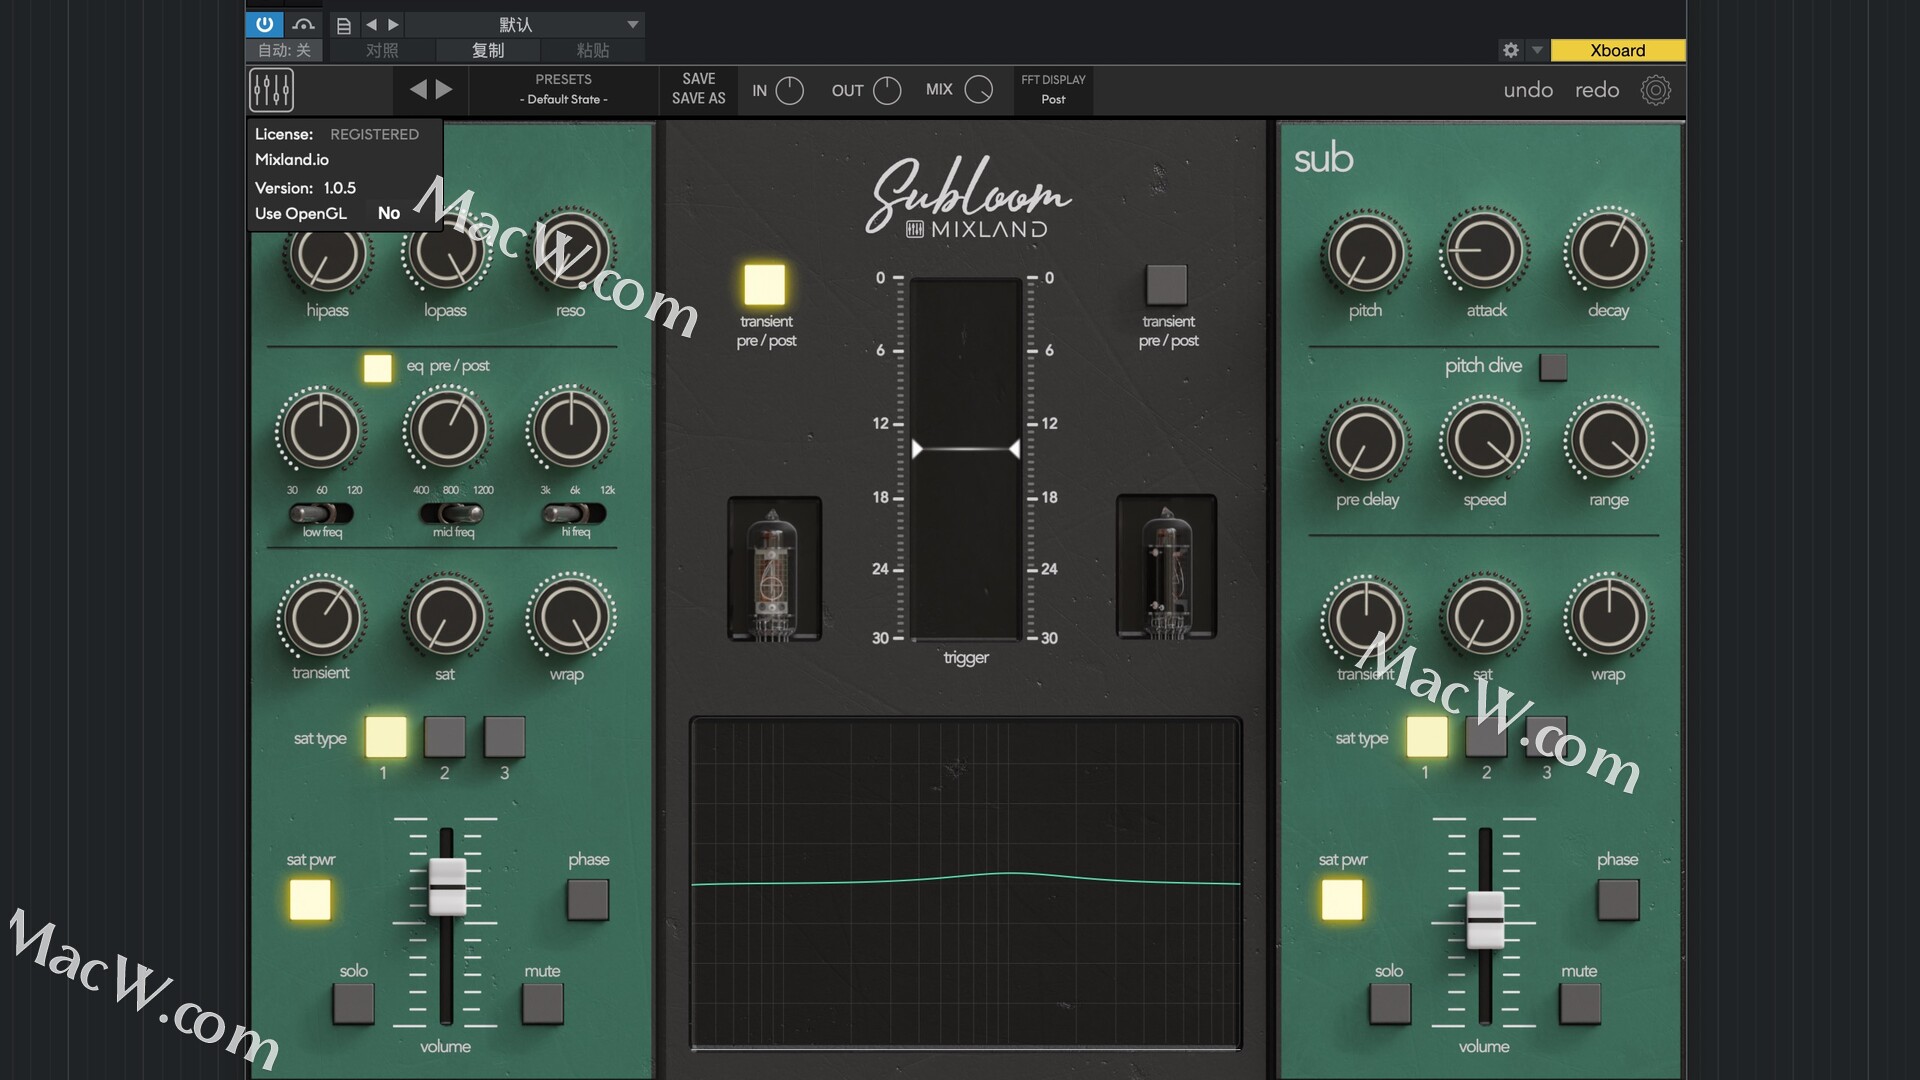Image resolution: width=1920 pixels, height=1080 pixels.
Task: Select left sat type 3
Action: [505, 737]
